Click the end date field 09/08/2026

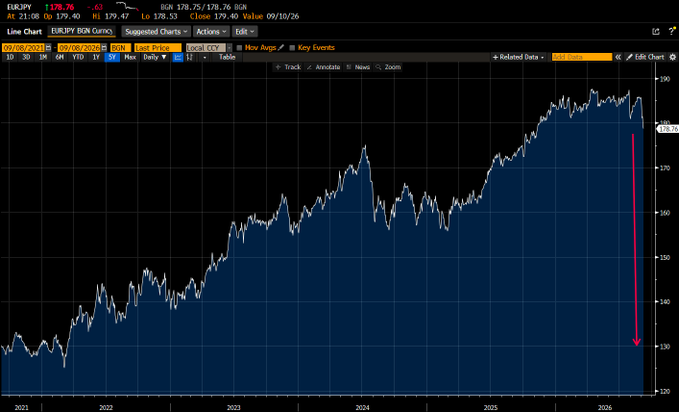[x=79, y=48]
